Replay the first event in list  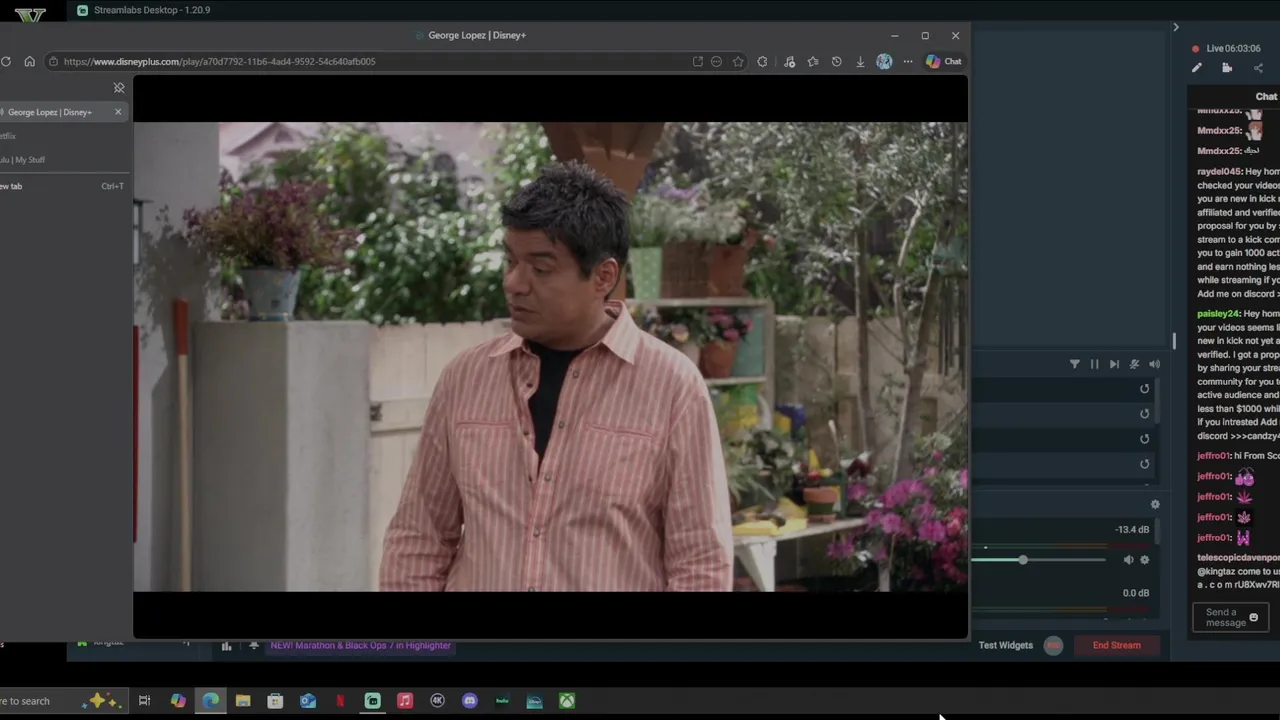point(1145,389)
